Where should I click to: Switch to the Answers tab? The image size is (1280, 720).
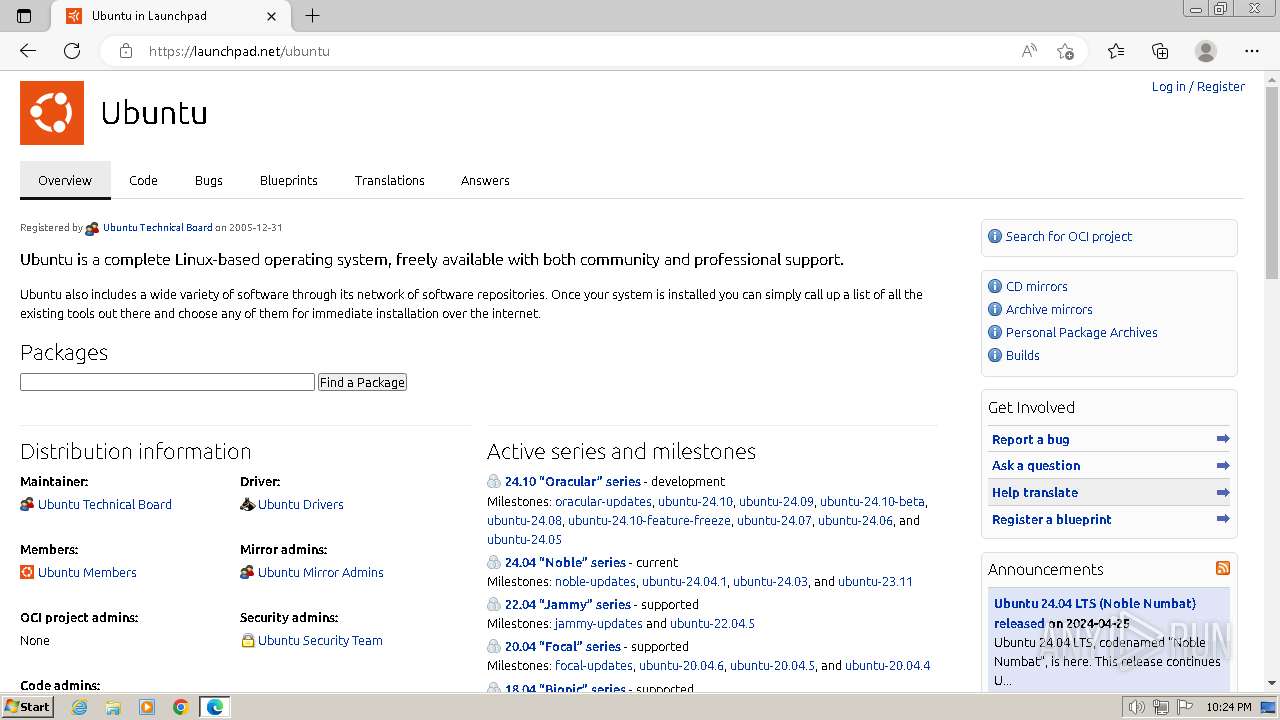coord(485,180)
